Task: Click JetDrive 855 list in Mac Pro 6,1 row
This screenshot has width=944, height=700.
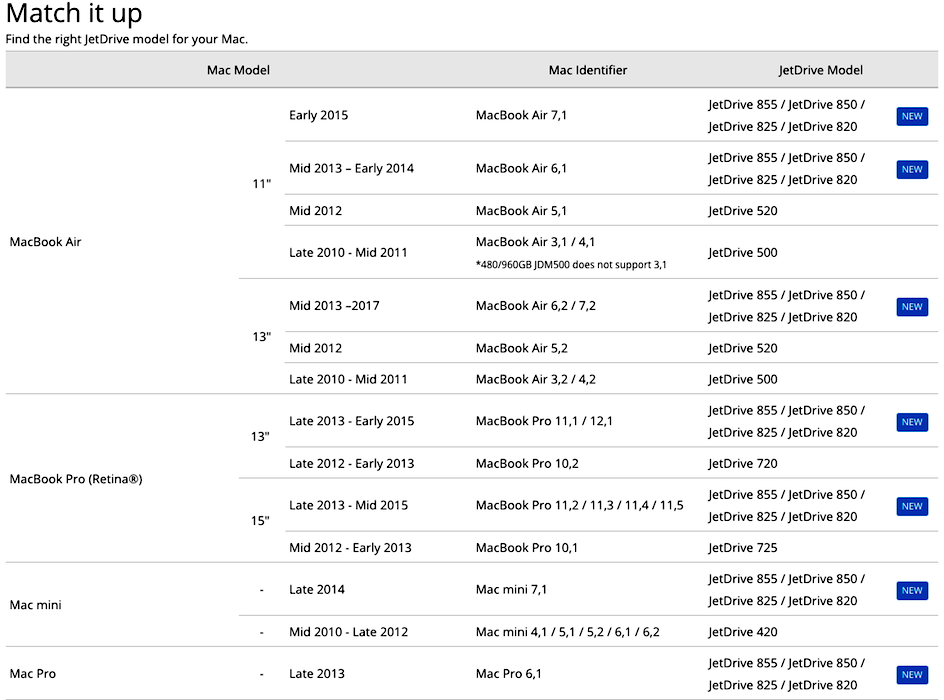Action: (x=786, y=674)
